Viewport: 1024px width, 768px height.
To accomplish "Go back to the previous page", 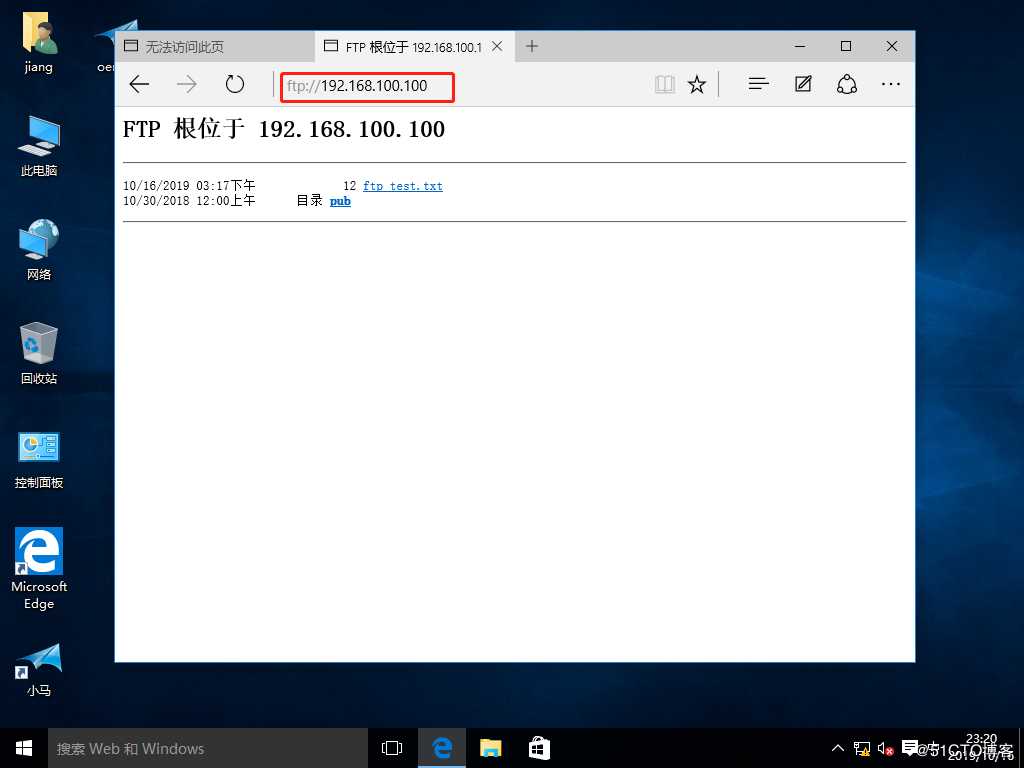I will (139, 84).
